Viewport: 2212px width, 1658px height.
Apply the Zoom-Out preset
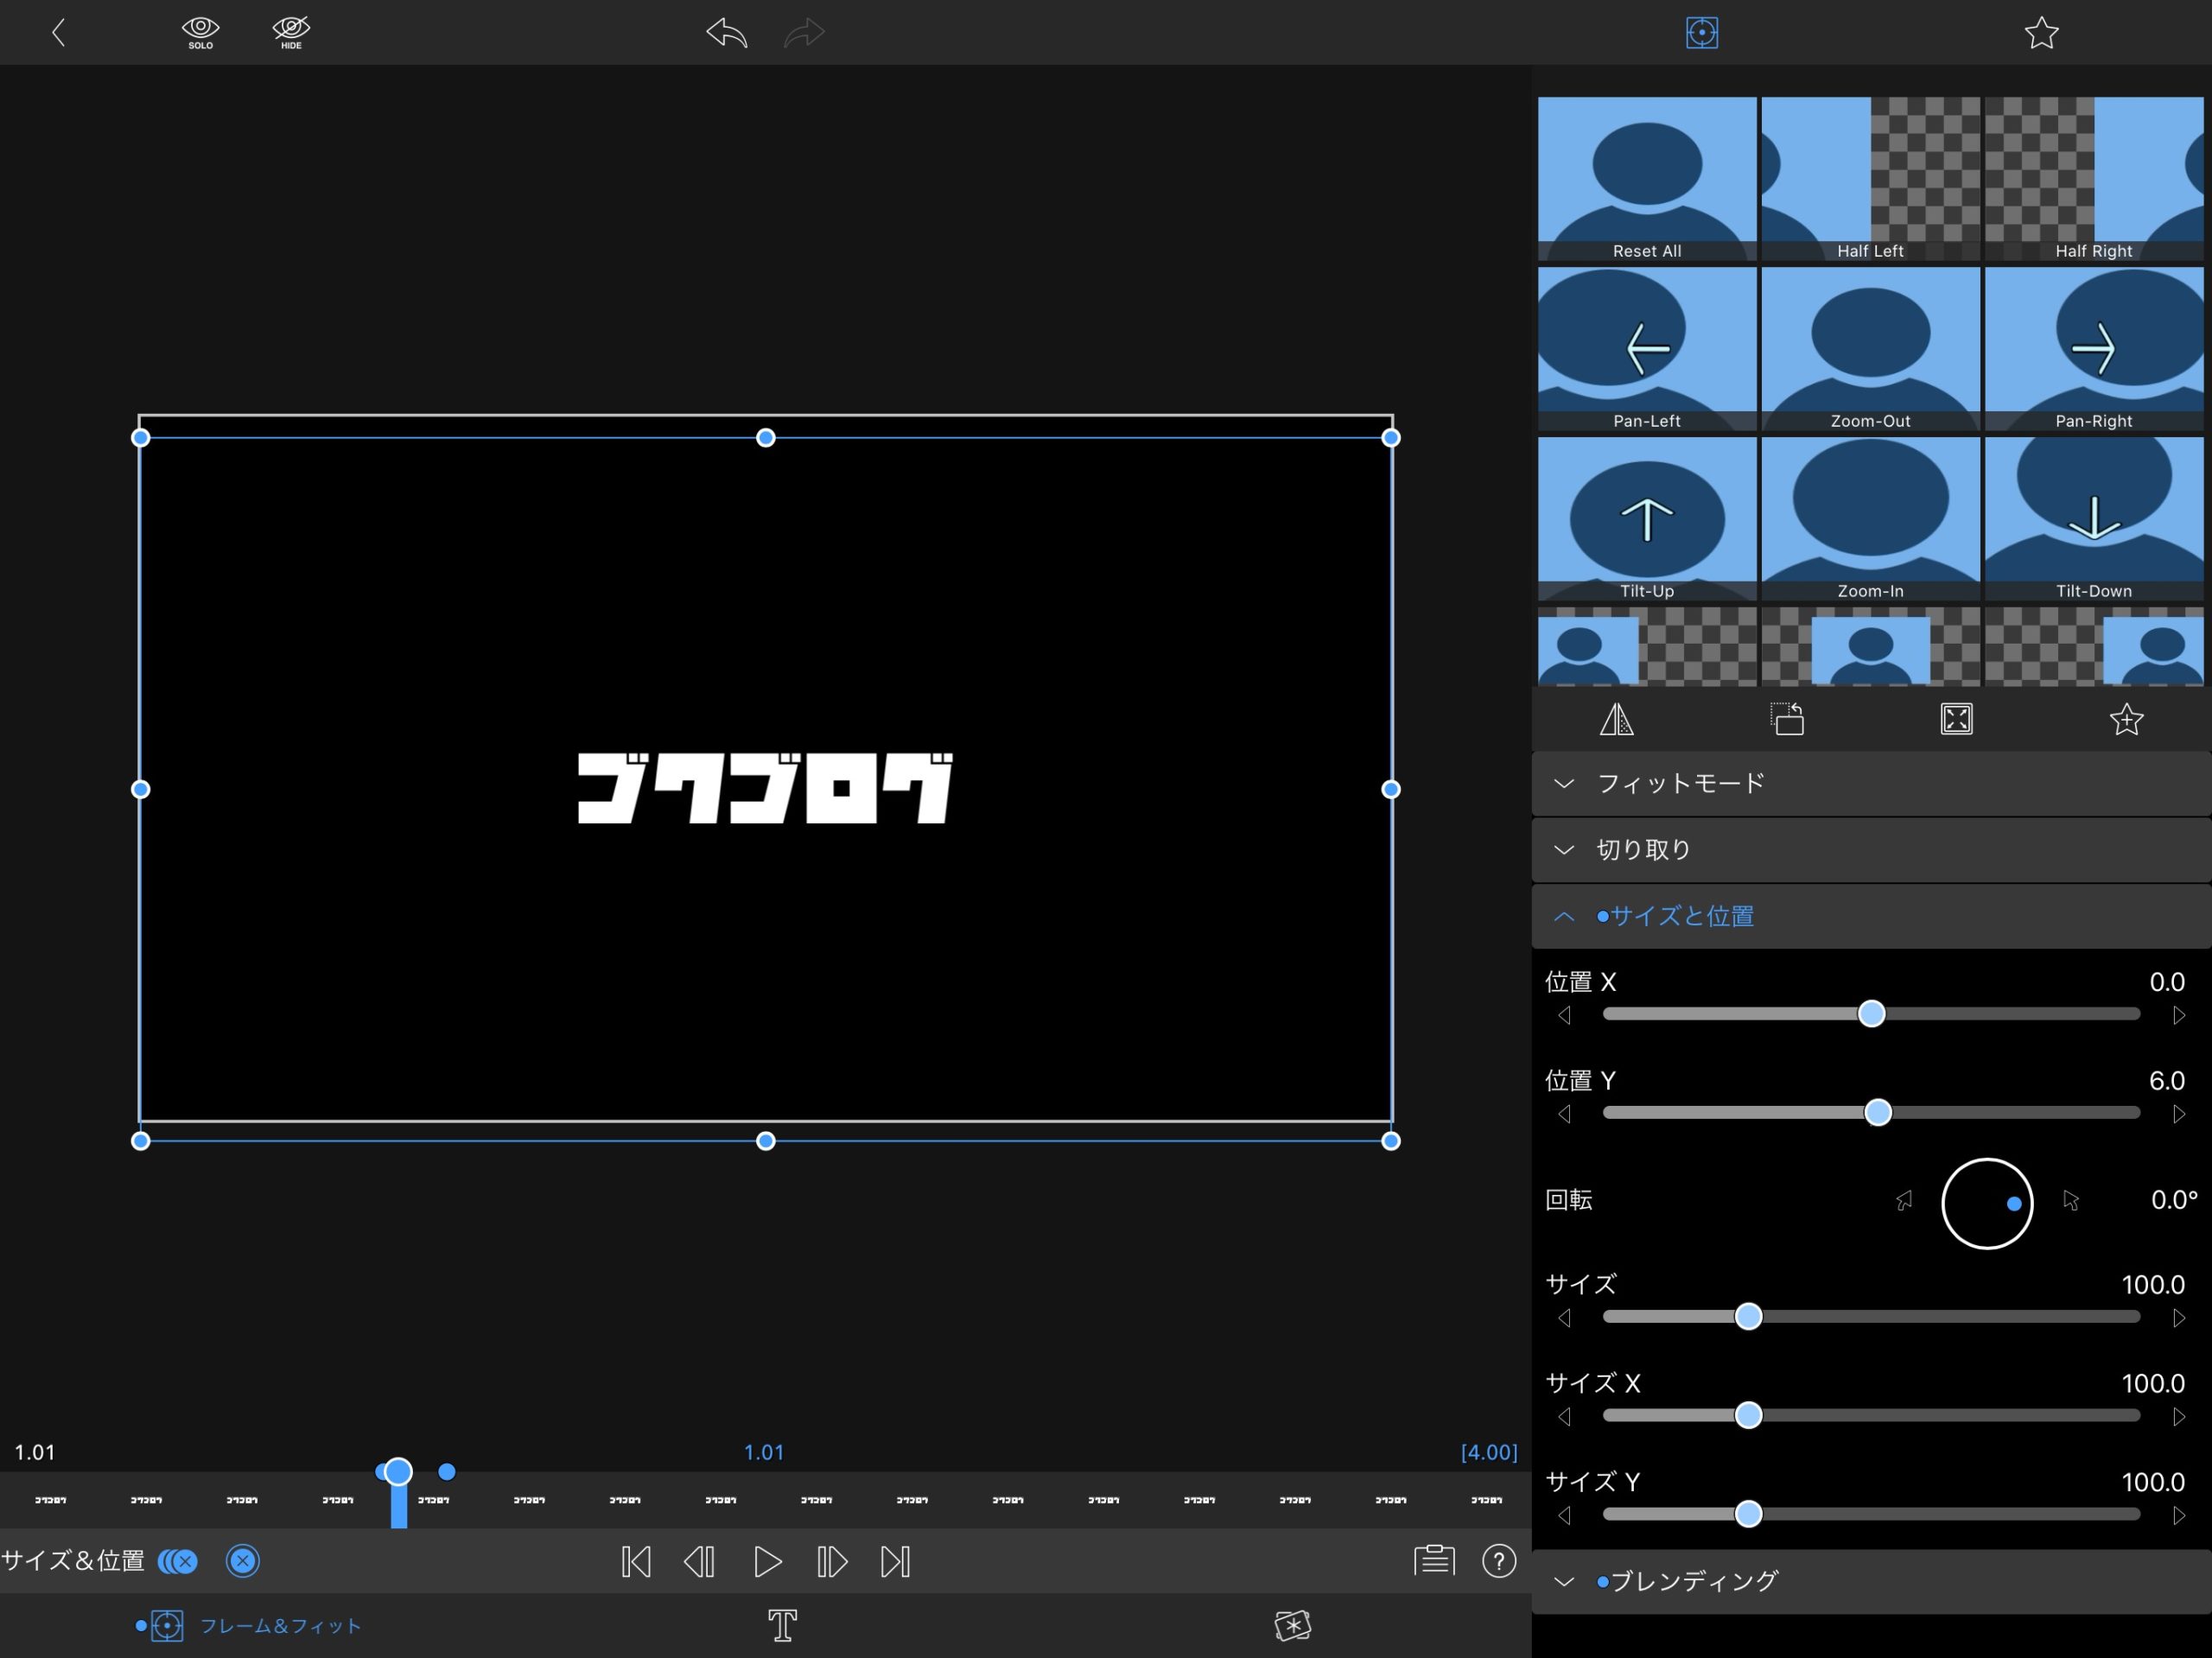point(1870,349)
